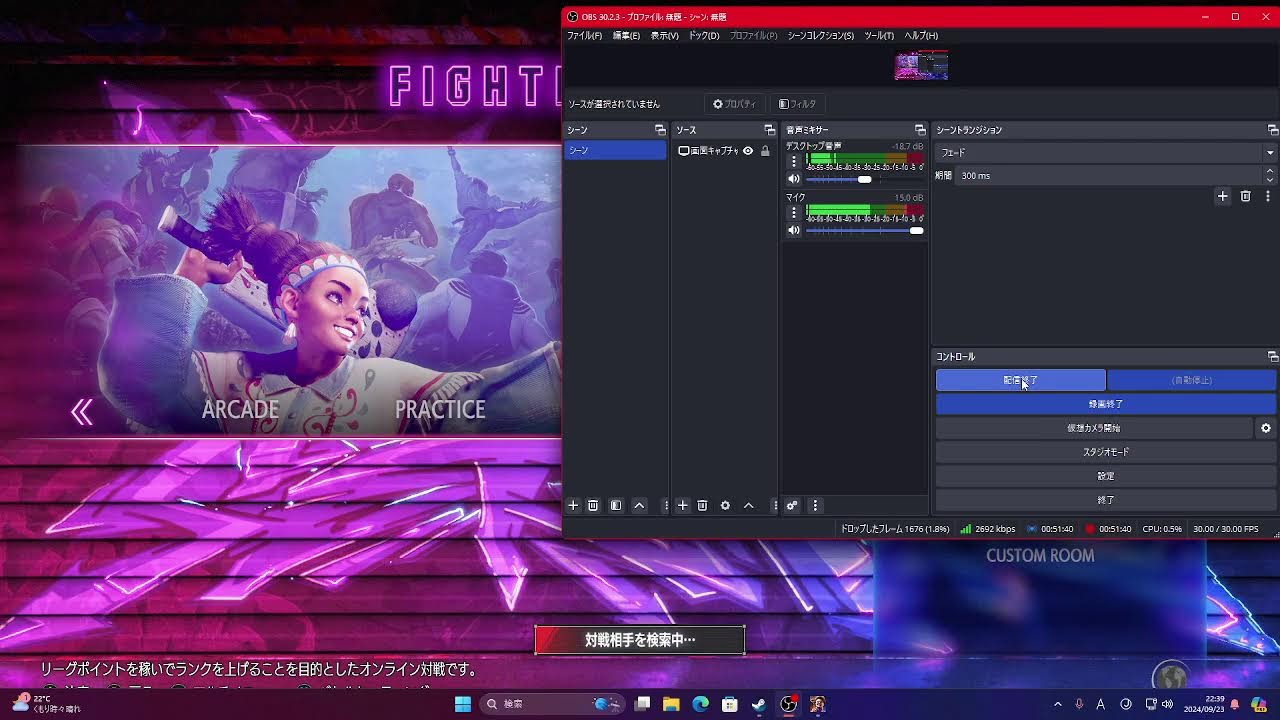Add a new scene with the plus icon
The image size is (1280, 720).
[x=573, y=506]
